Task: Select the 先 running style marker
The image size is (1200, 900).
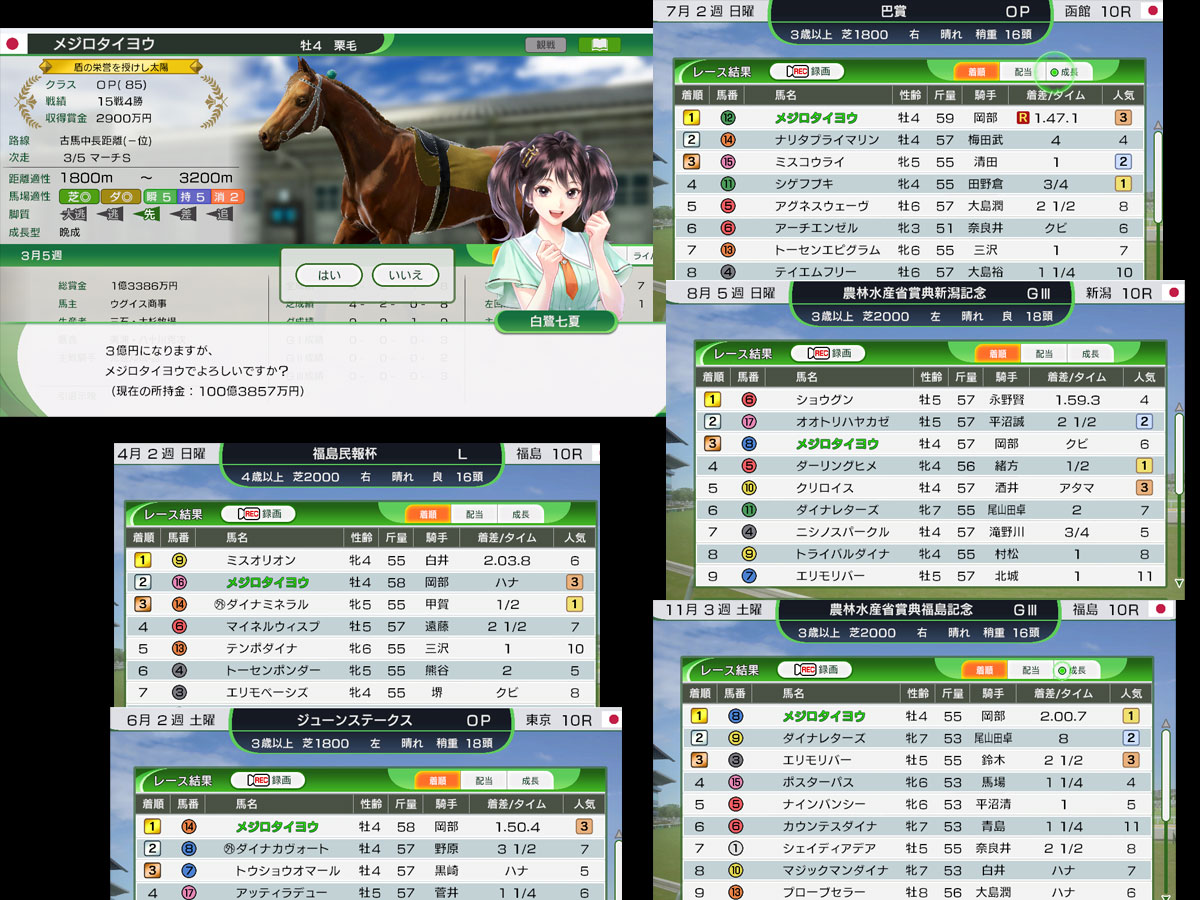Action: (145, 214)
